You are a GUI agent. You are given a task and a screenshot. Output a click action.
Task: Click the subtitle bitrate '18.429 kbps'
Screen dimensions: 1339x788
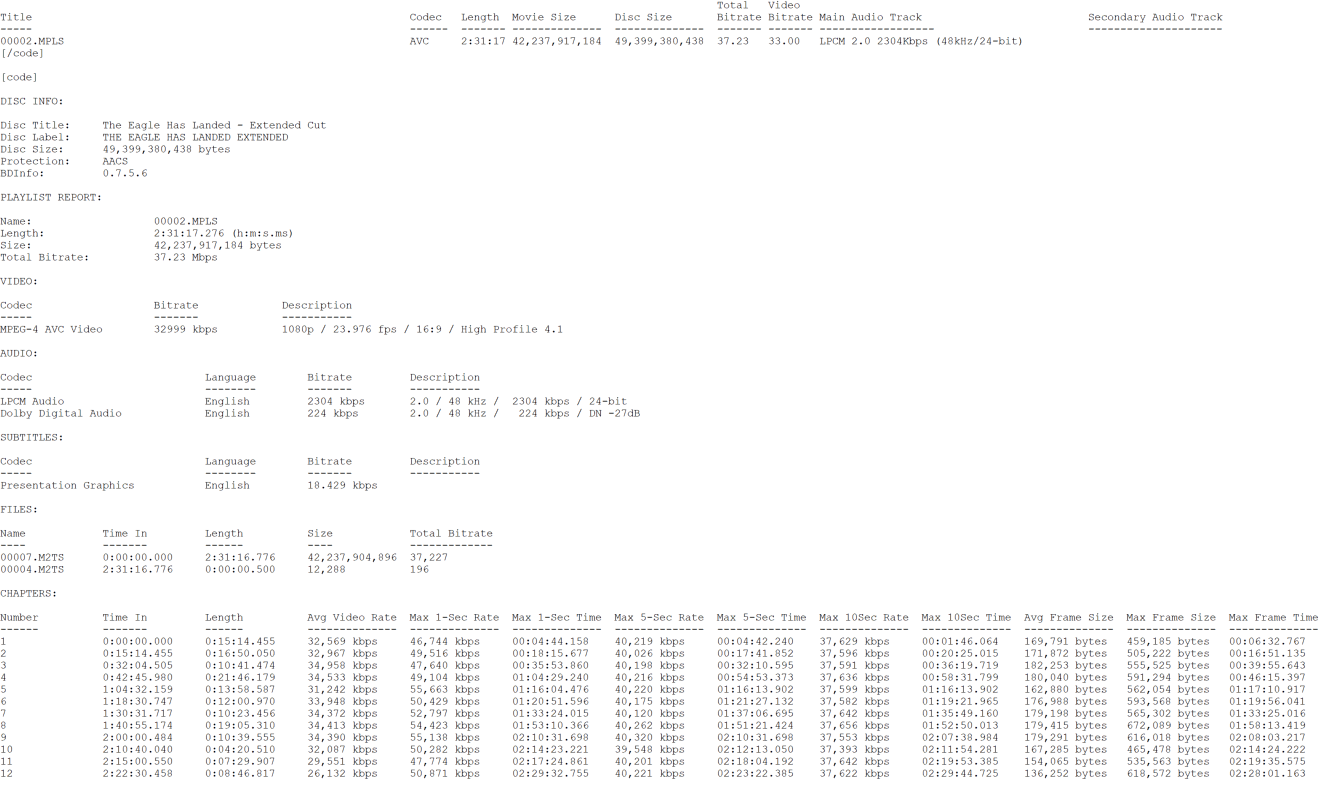pyautogui.click(x=342, y=485)
